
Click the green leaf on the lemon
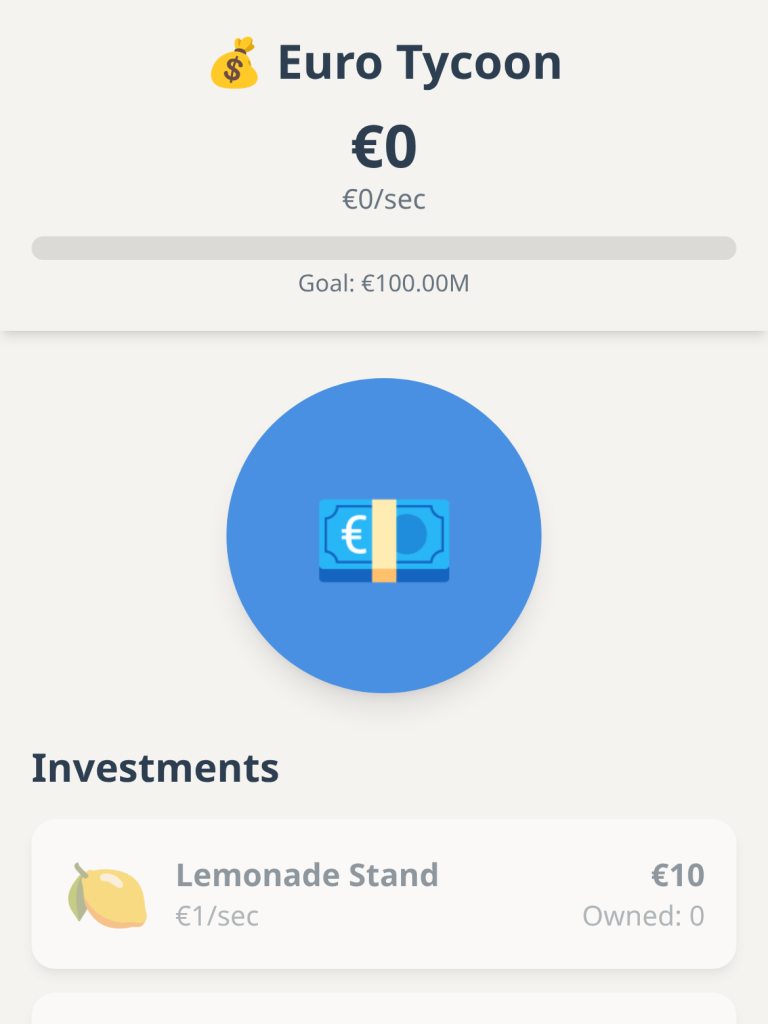pyautogui.click(x=78, y=892)
